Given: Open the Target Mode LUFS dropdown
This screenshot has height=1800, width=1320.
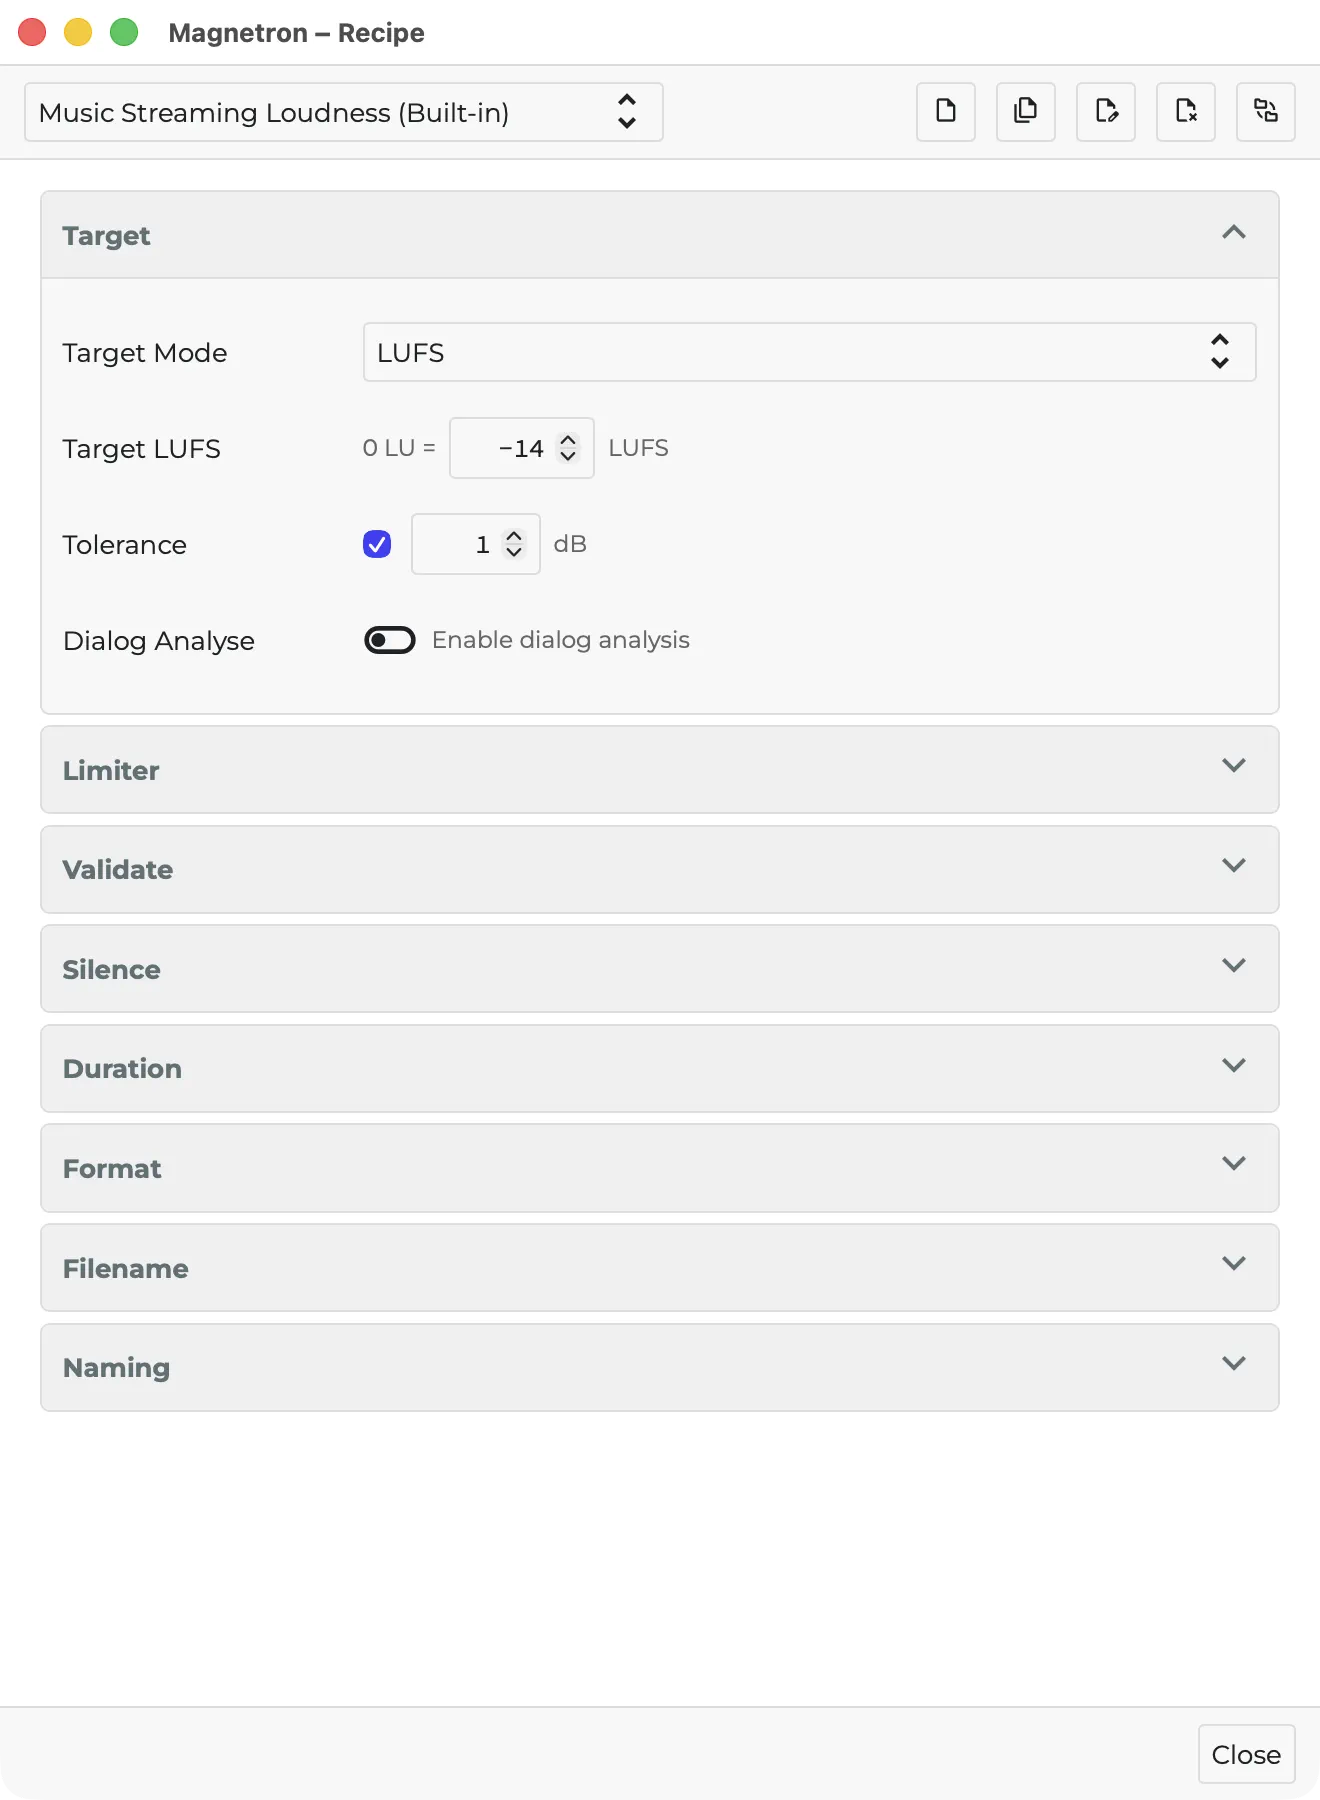Looking at the screenshot, I should 809,352.
